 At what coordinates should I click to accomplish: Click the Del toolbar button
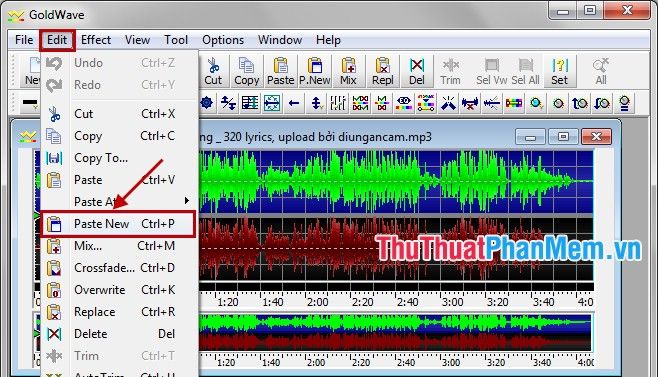pyautogui.click(x=416, y=71)
